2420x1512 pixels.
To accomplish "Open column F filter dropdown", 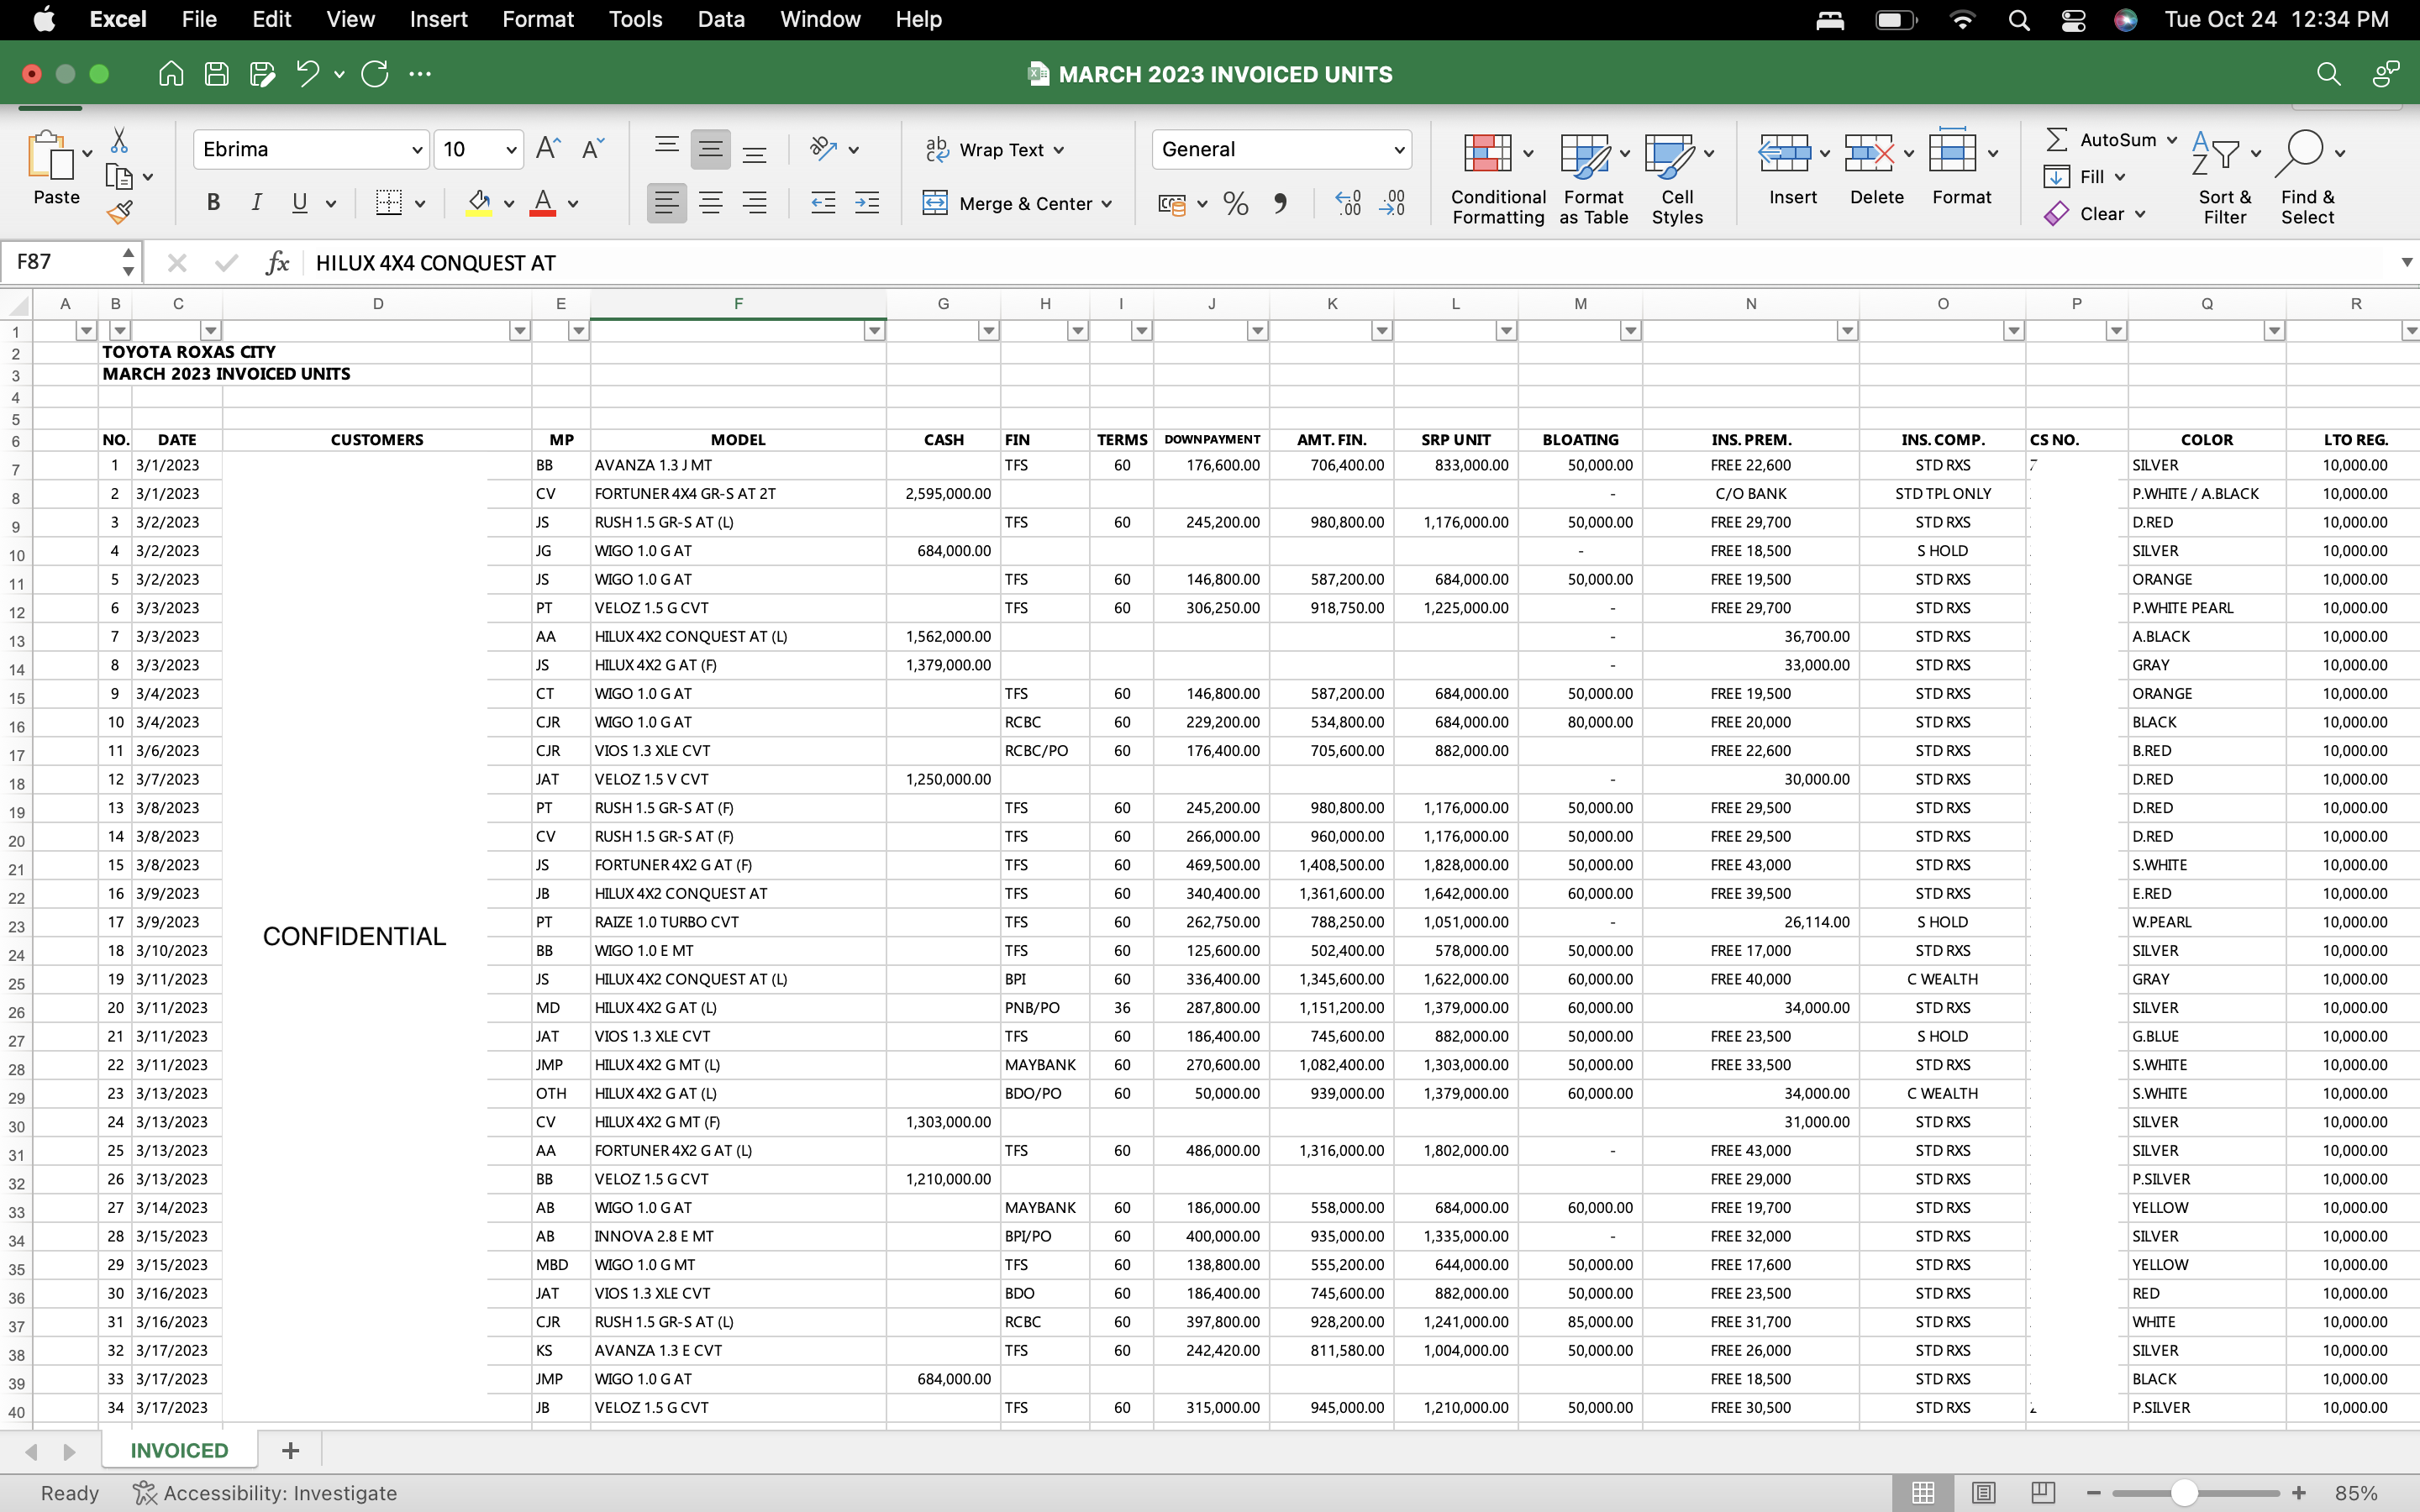I will (x=874, y=331).
